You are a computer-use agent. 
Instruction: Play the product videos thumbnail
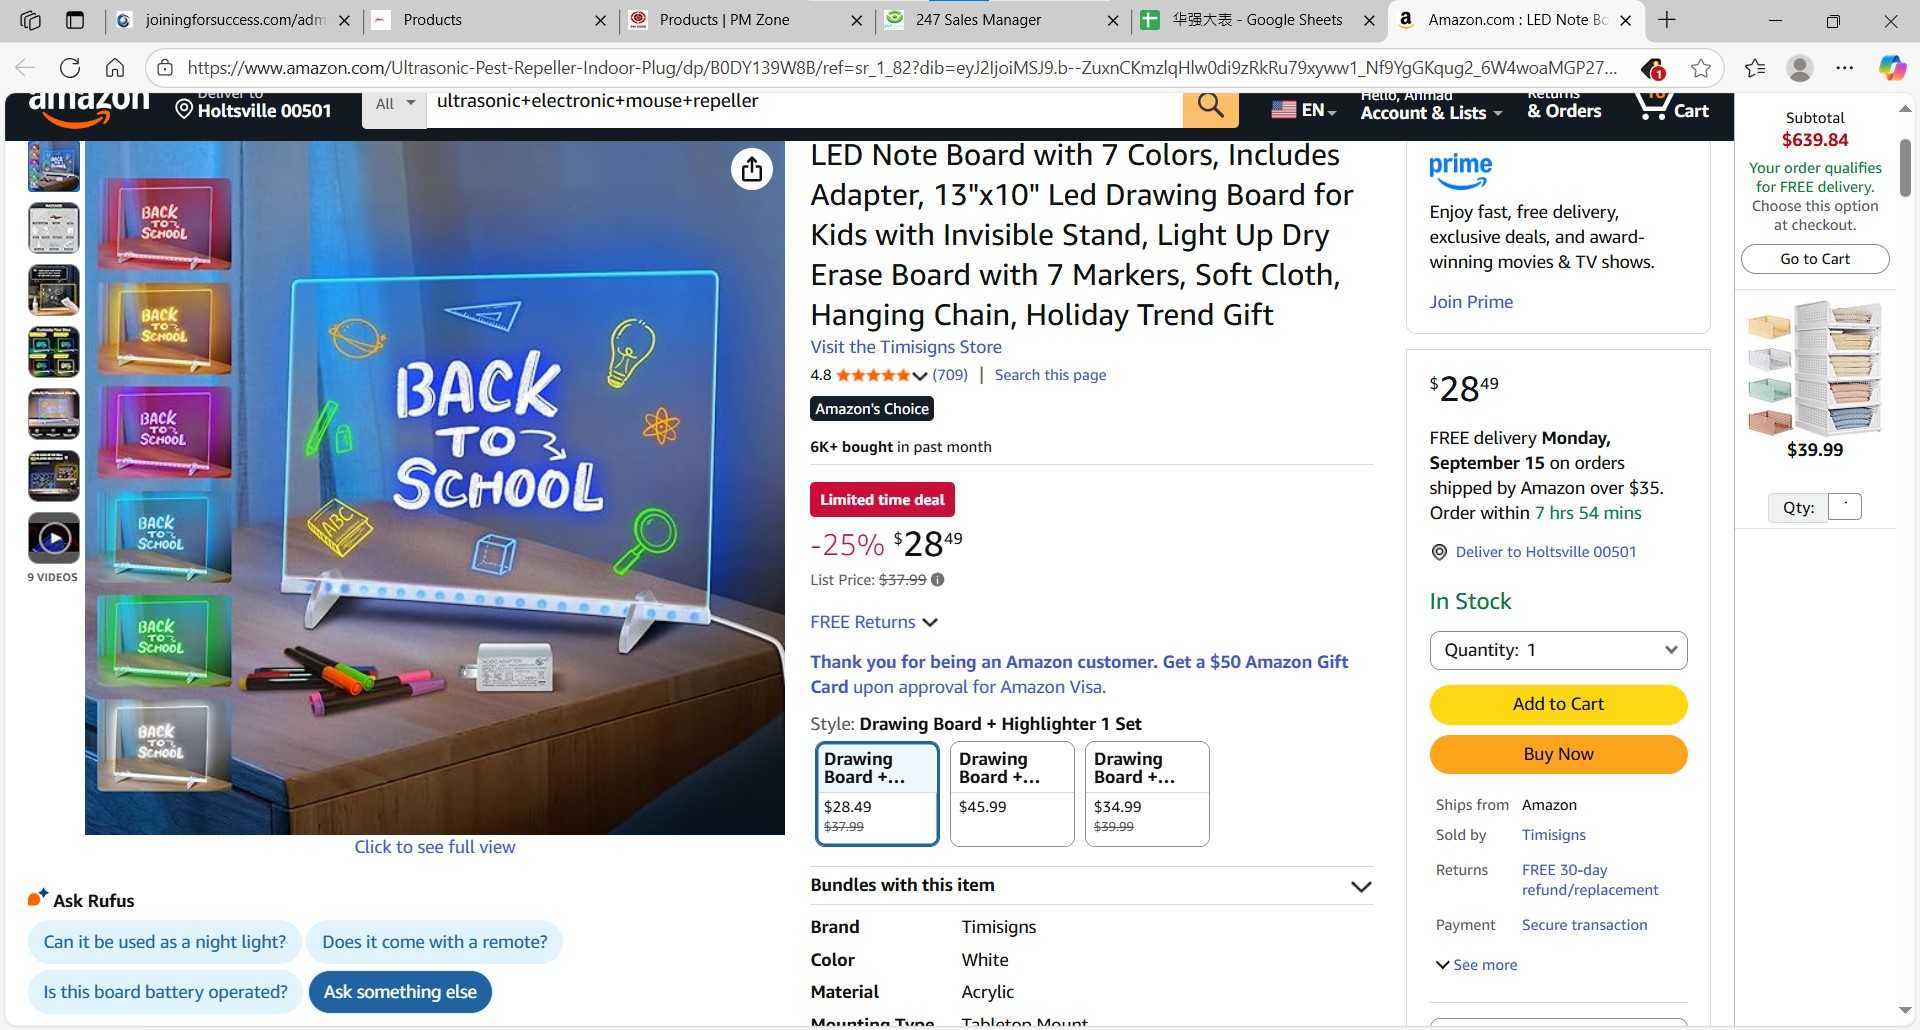click(x=54, y=538)
